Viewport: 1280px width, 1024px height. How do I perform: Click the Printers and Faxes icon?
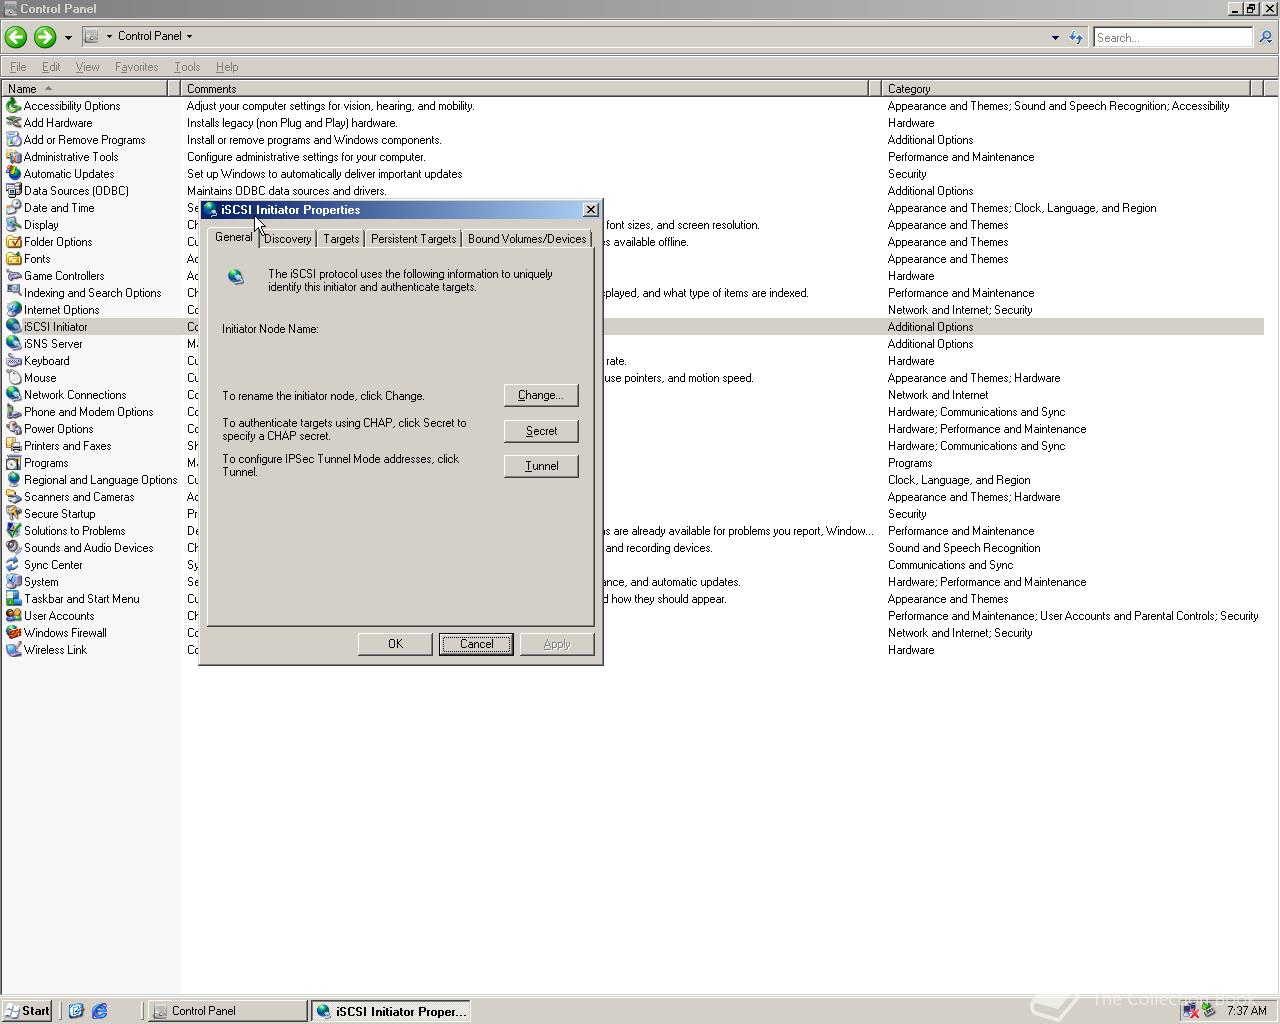click(x=13, y=446)
